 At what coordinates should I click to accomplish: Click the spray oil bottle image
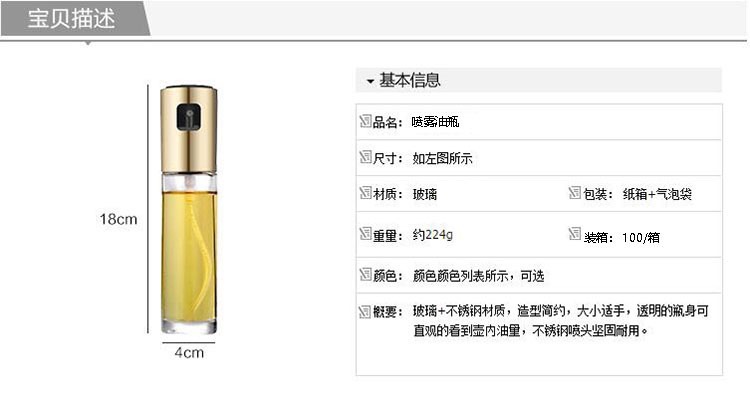(189, 210)
